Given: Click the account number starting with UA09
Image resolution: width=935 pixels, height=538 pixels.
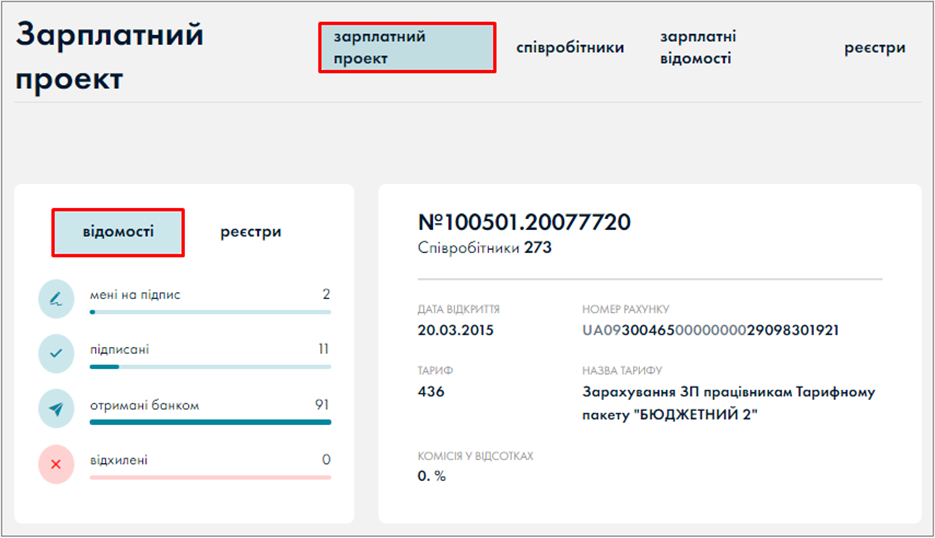Looking at the screenshot, I should 710,330.
